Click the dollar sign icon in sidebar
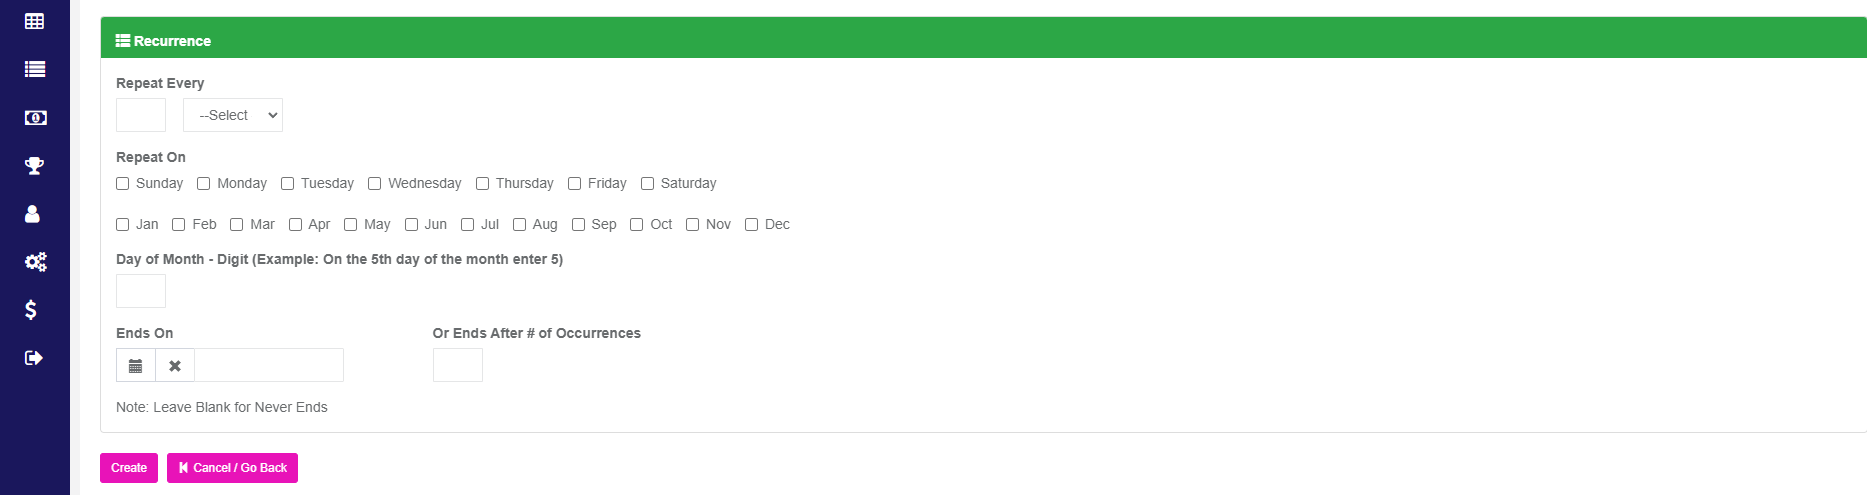This screenshot has height=495, width=1867. (x=31, y=310)
